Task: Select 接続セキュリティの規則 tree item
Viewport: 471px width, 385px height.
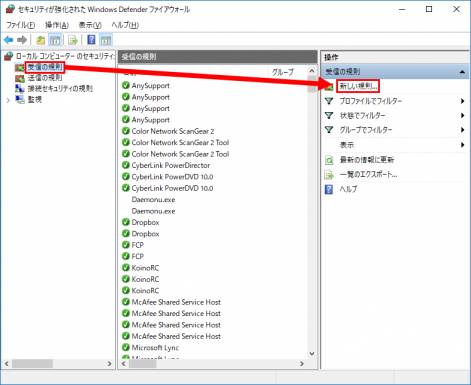Action: coord(60,89)
